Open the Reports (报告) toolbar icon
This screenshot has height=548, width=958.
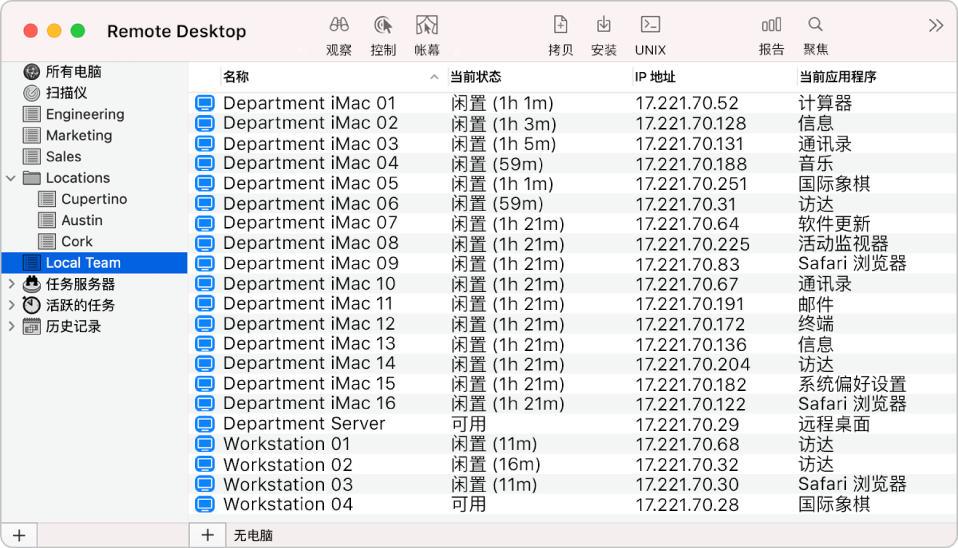pyautogui.click(x=771, y=25)
